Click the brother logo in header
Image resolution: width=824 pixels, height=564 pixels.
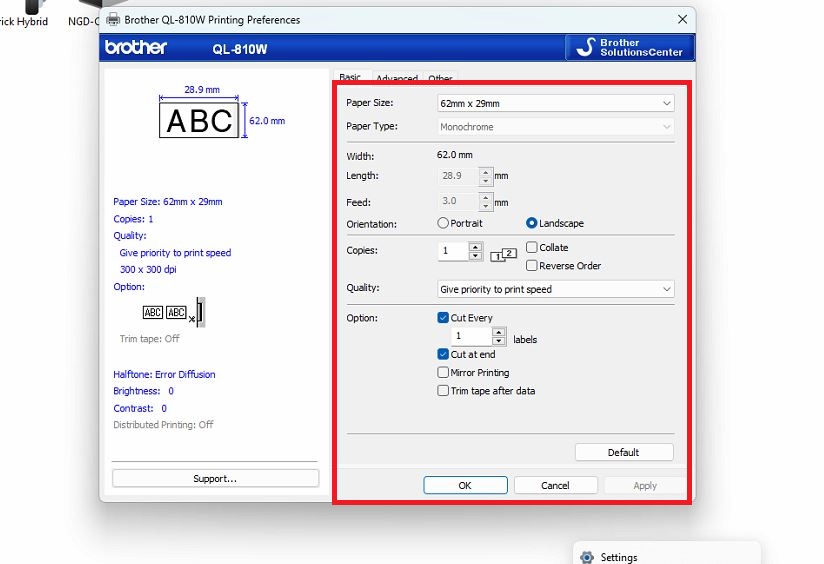[x=136, y=47]
